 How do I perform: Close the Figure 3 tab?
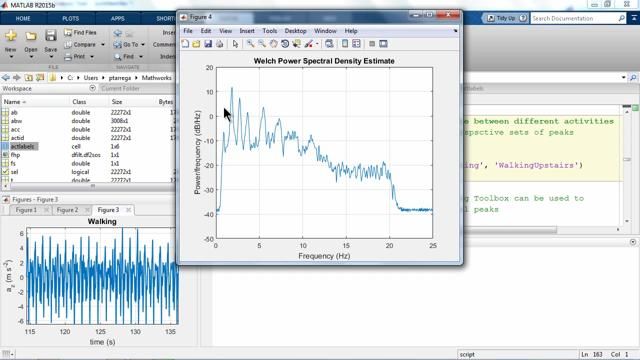(128, 210)
